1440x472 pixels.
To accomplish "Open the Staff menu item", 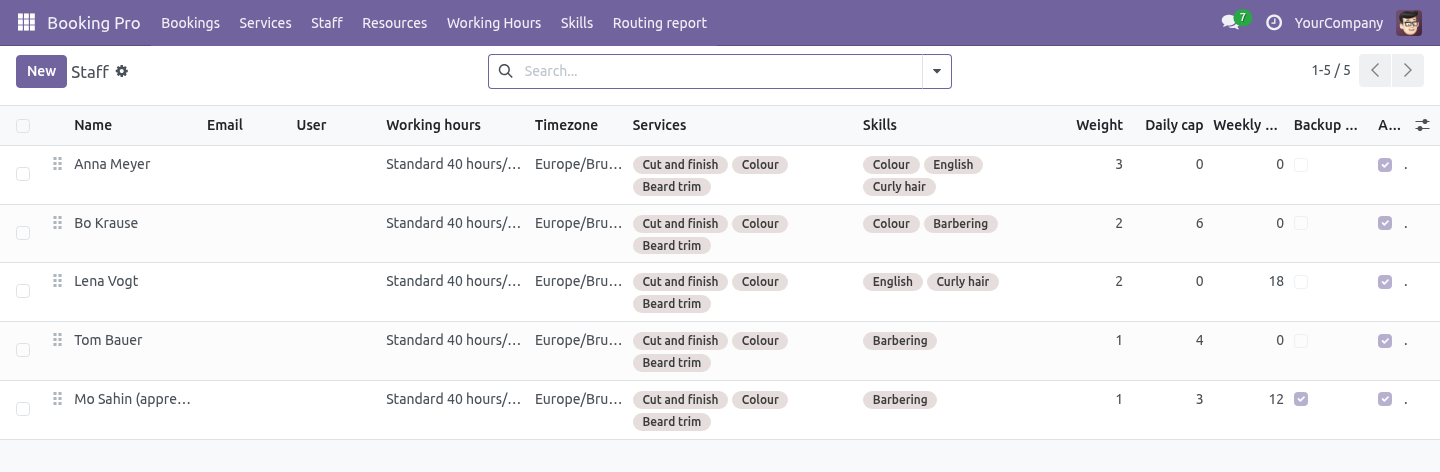I will coord(326,22).
